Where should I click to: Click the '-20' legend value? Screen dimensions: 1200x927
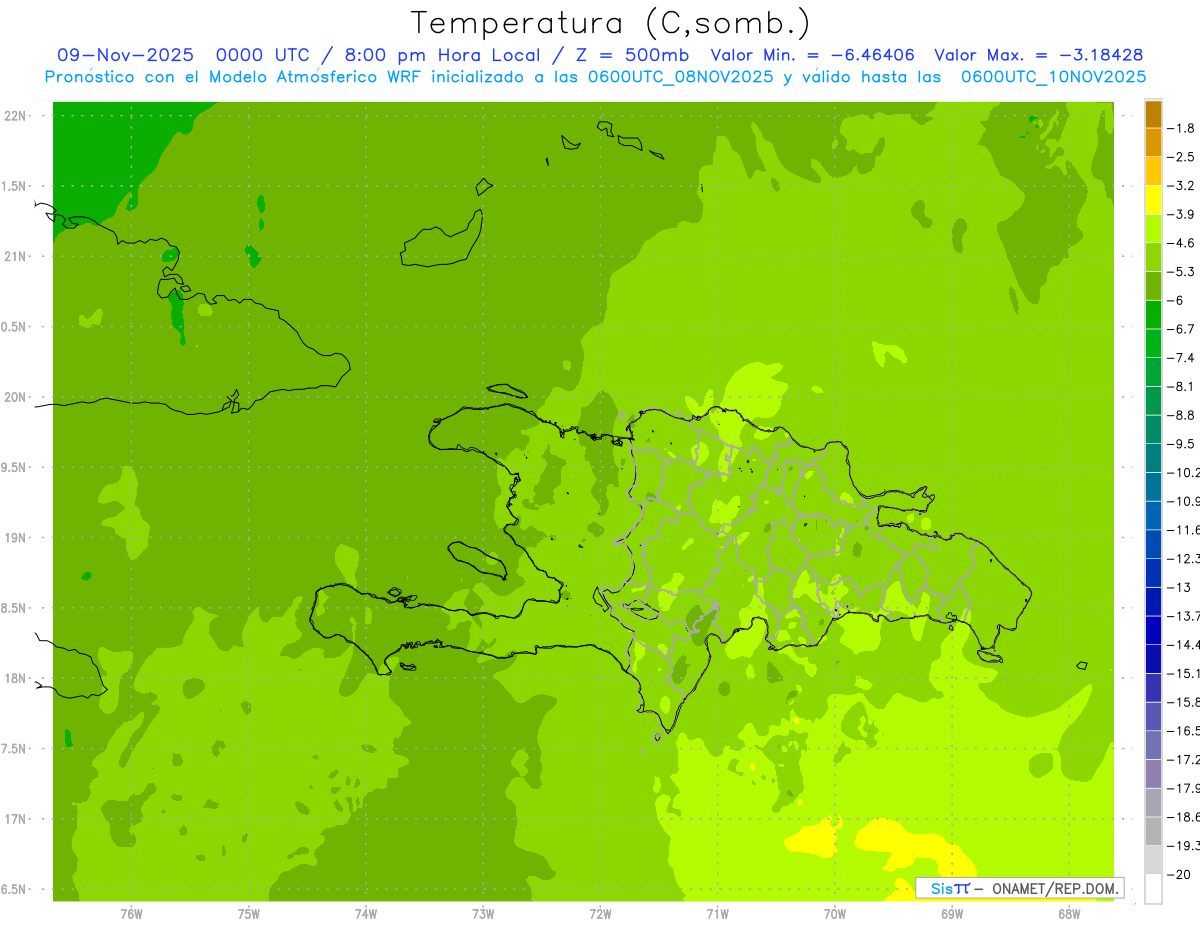(x=1181, y=874)
